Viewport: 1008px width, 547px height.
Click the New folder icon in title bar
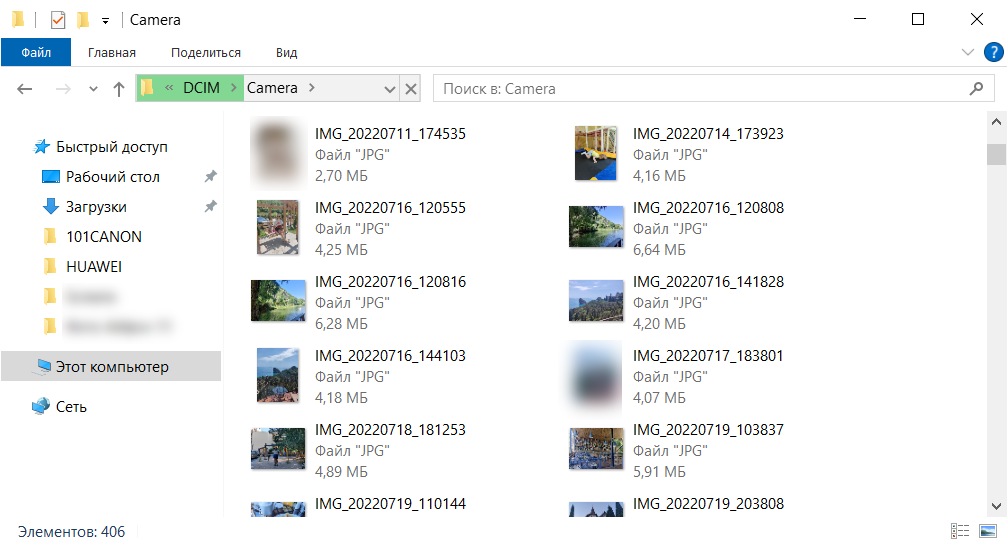click(83, 20)
